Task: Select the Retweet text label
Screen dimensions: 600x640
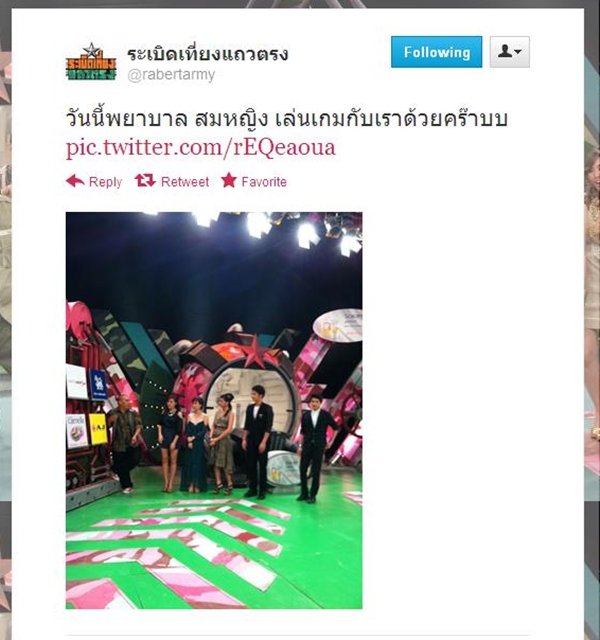Action: point(185,182)
